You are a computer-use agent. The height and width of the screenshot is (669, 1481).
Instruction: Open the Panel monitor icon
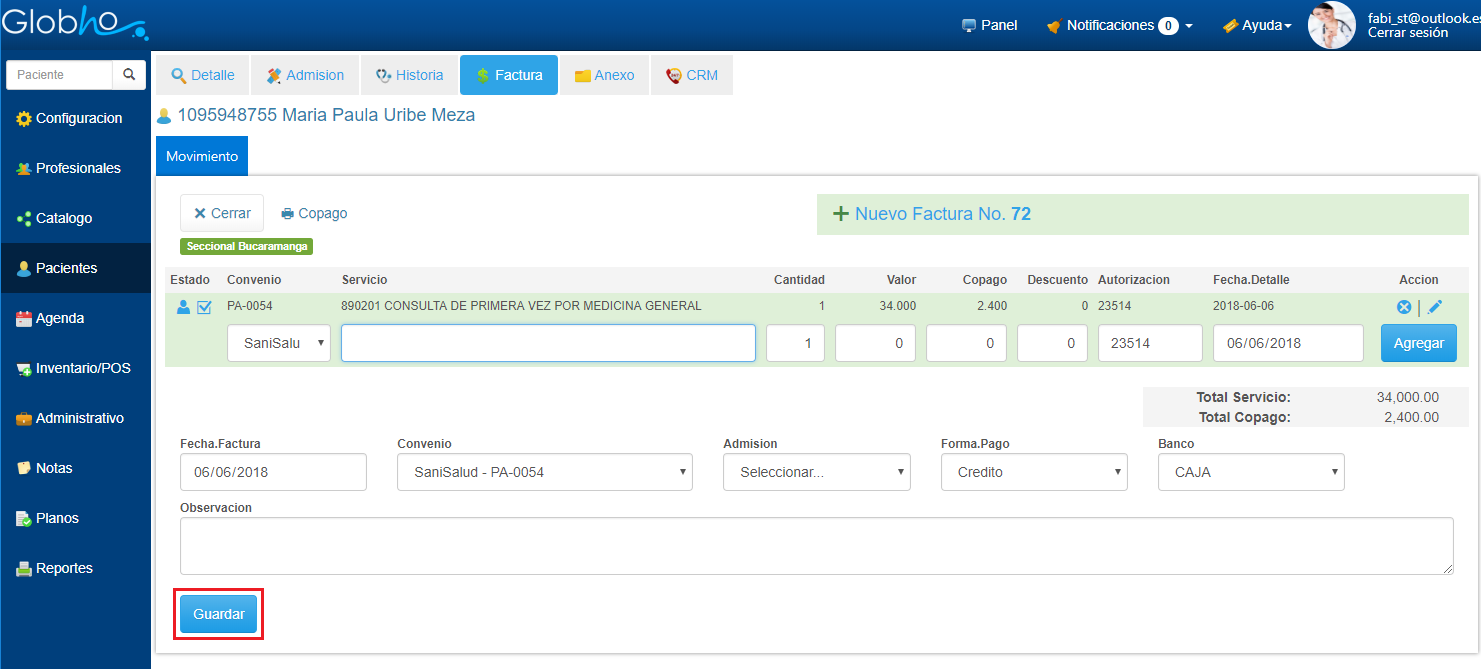coord(968,26)
